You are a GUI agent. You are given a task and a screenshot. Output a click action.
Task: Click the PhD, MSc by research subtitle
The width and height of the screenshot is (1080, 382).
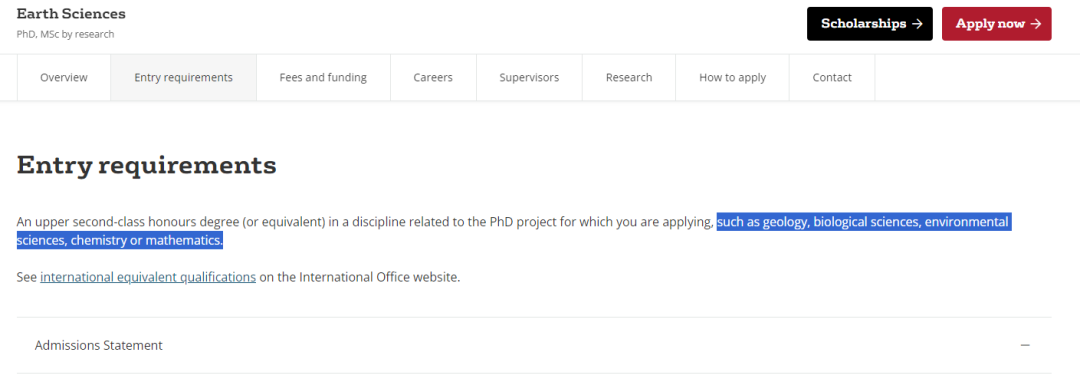coord(65,34)
